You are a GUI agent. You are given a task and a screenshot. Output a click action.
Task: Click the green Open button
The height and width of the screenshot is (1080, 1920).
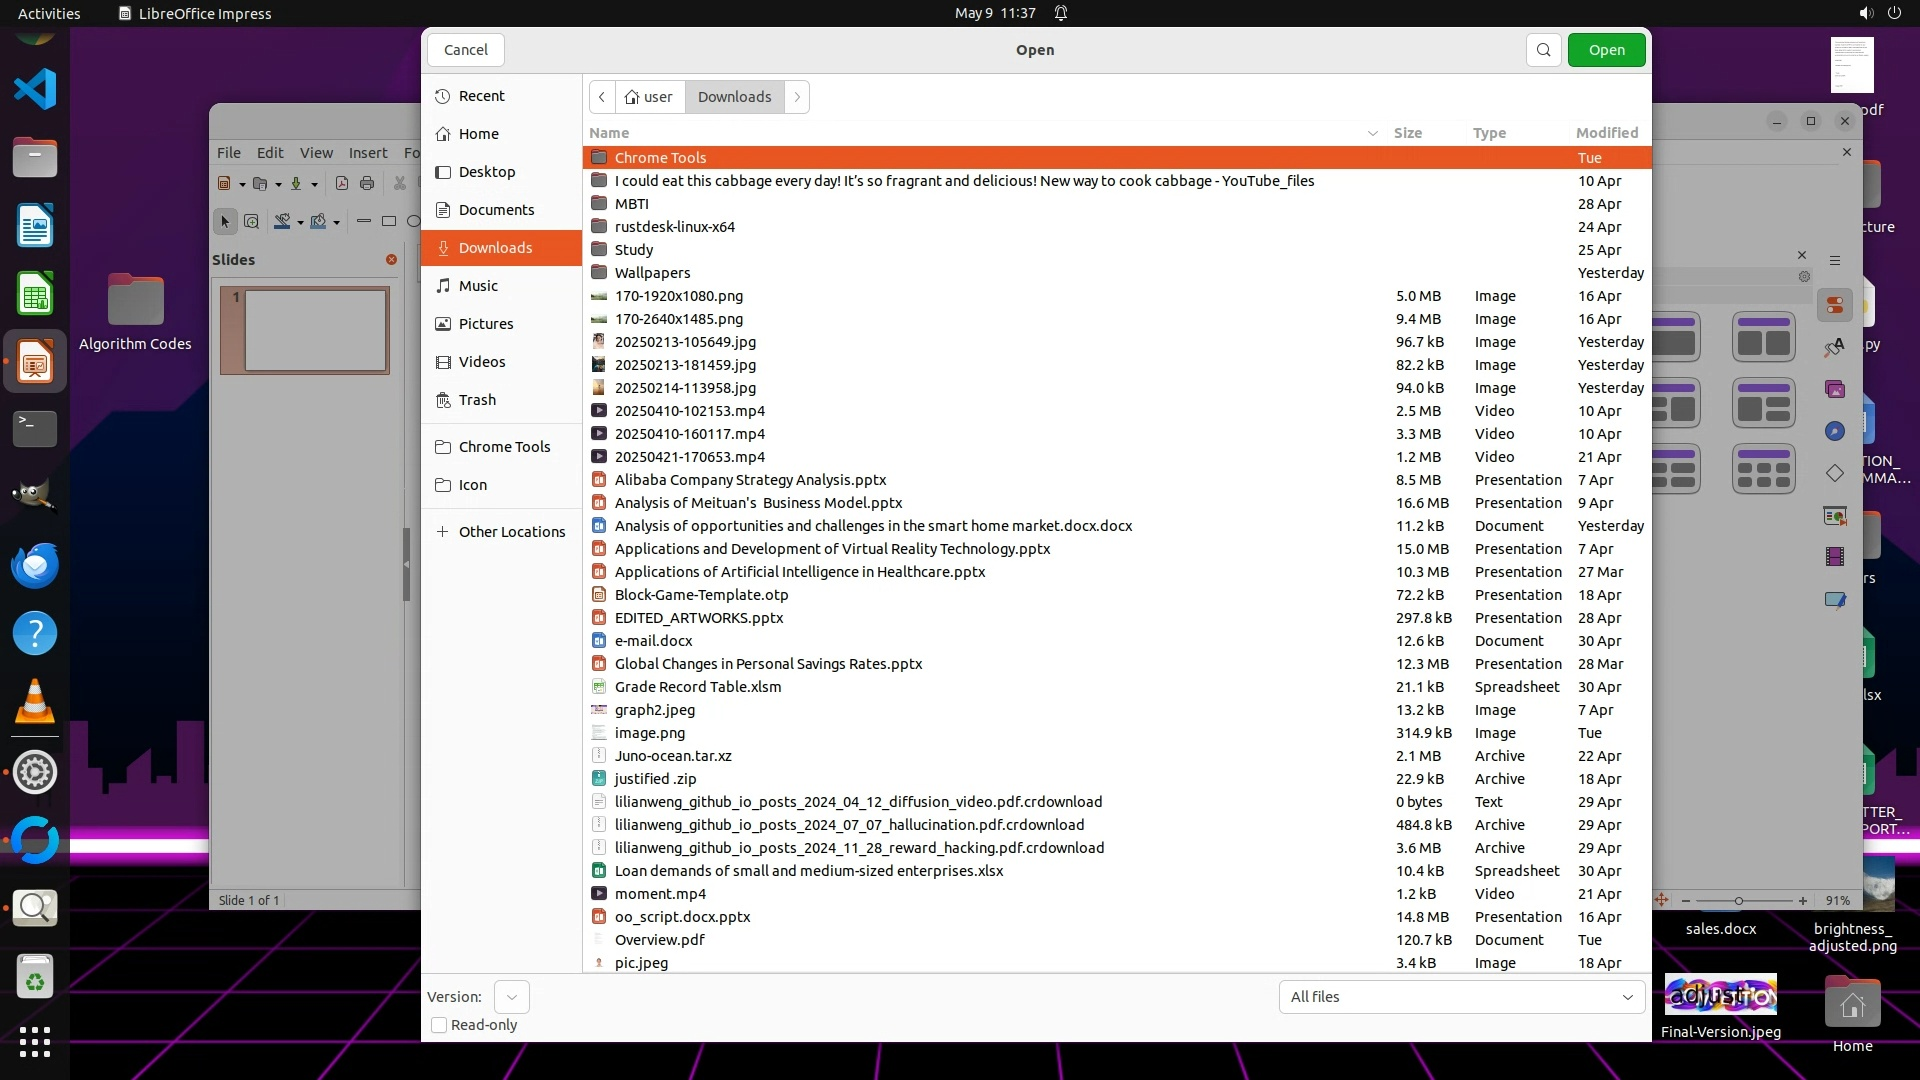[x=1606, y=50]
